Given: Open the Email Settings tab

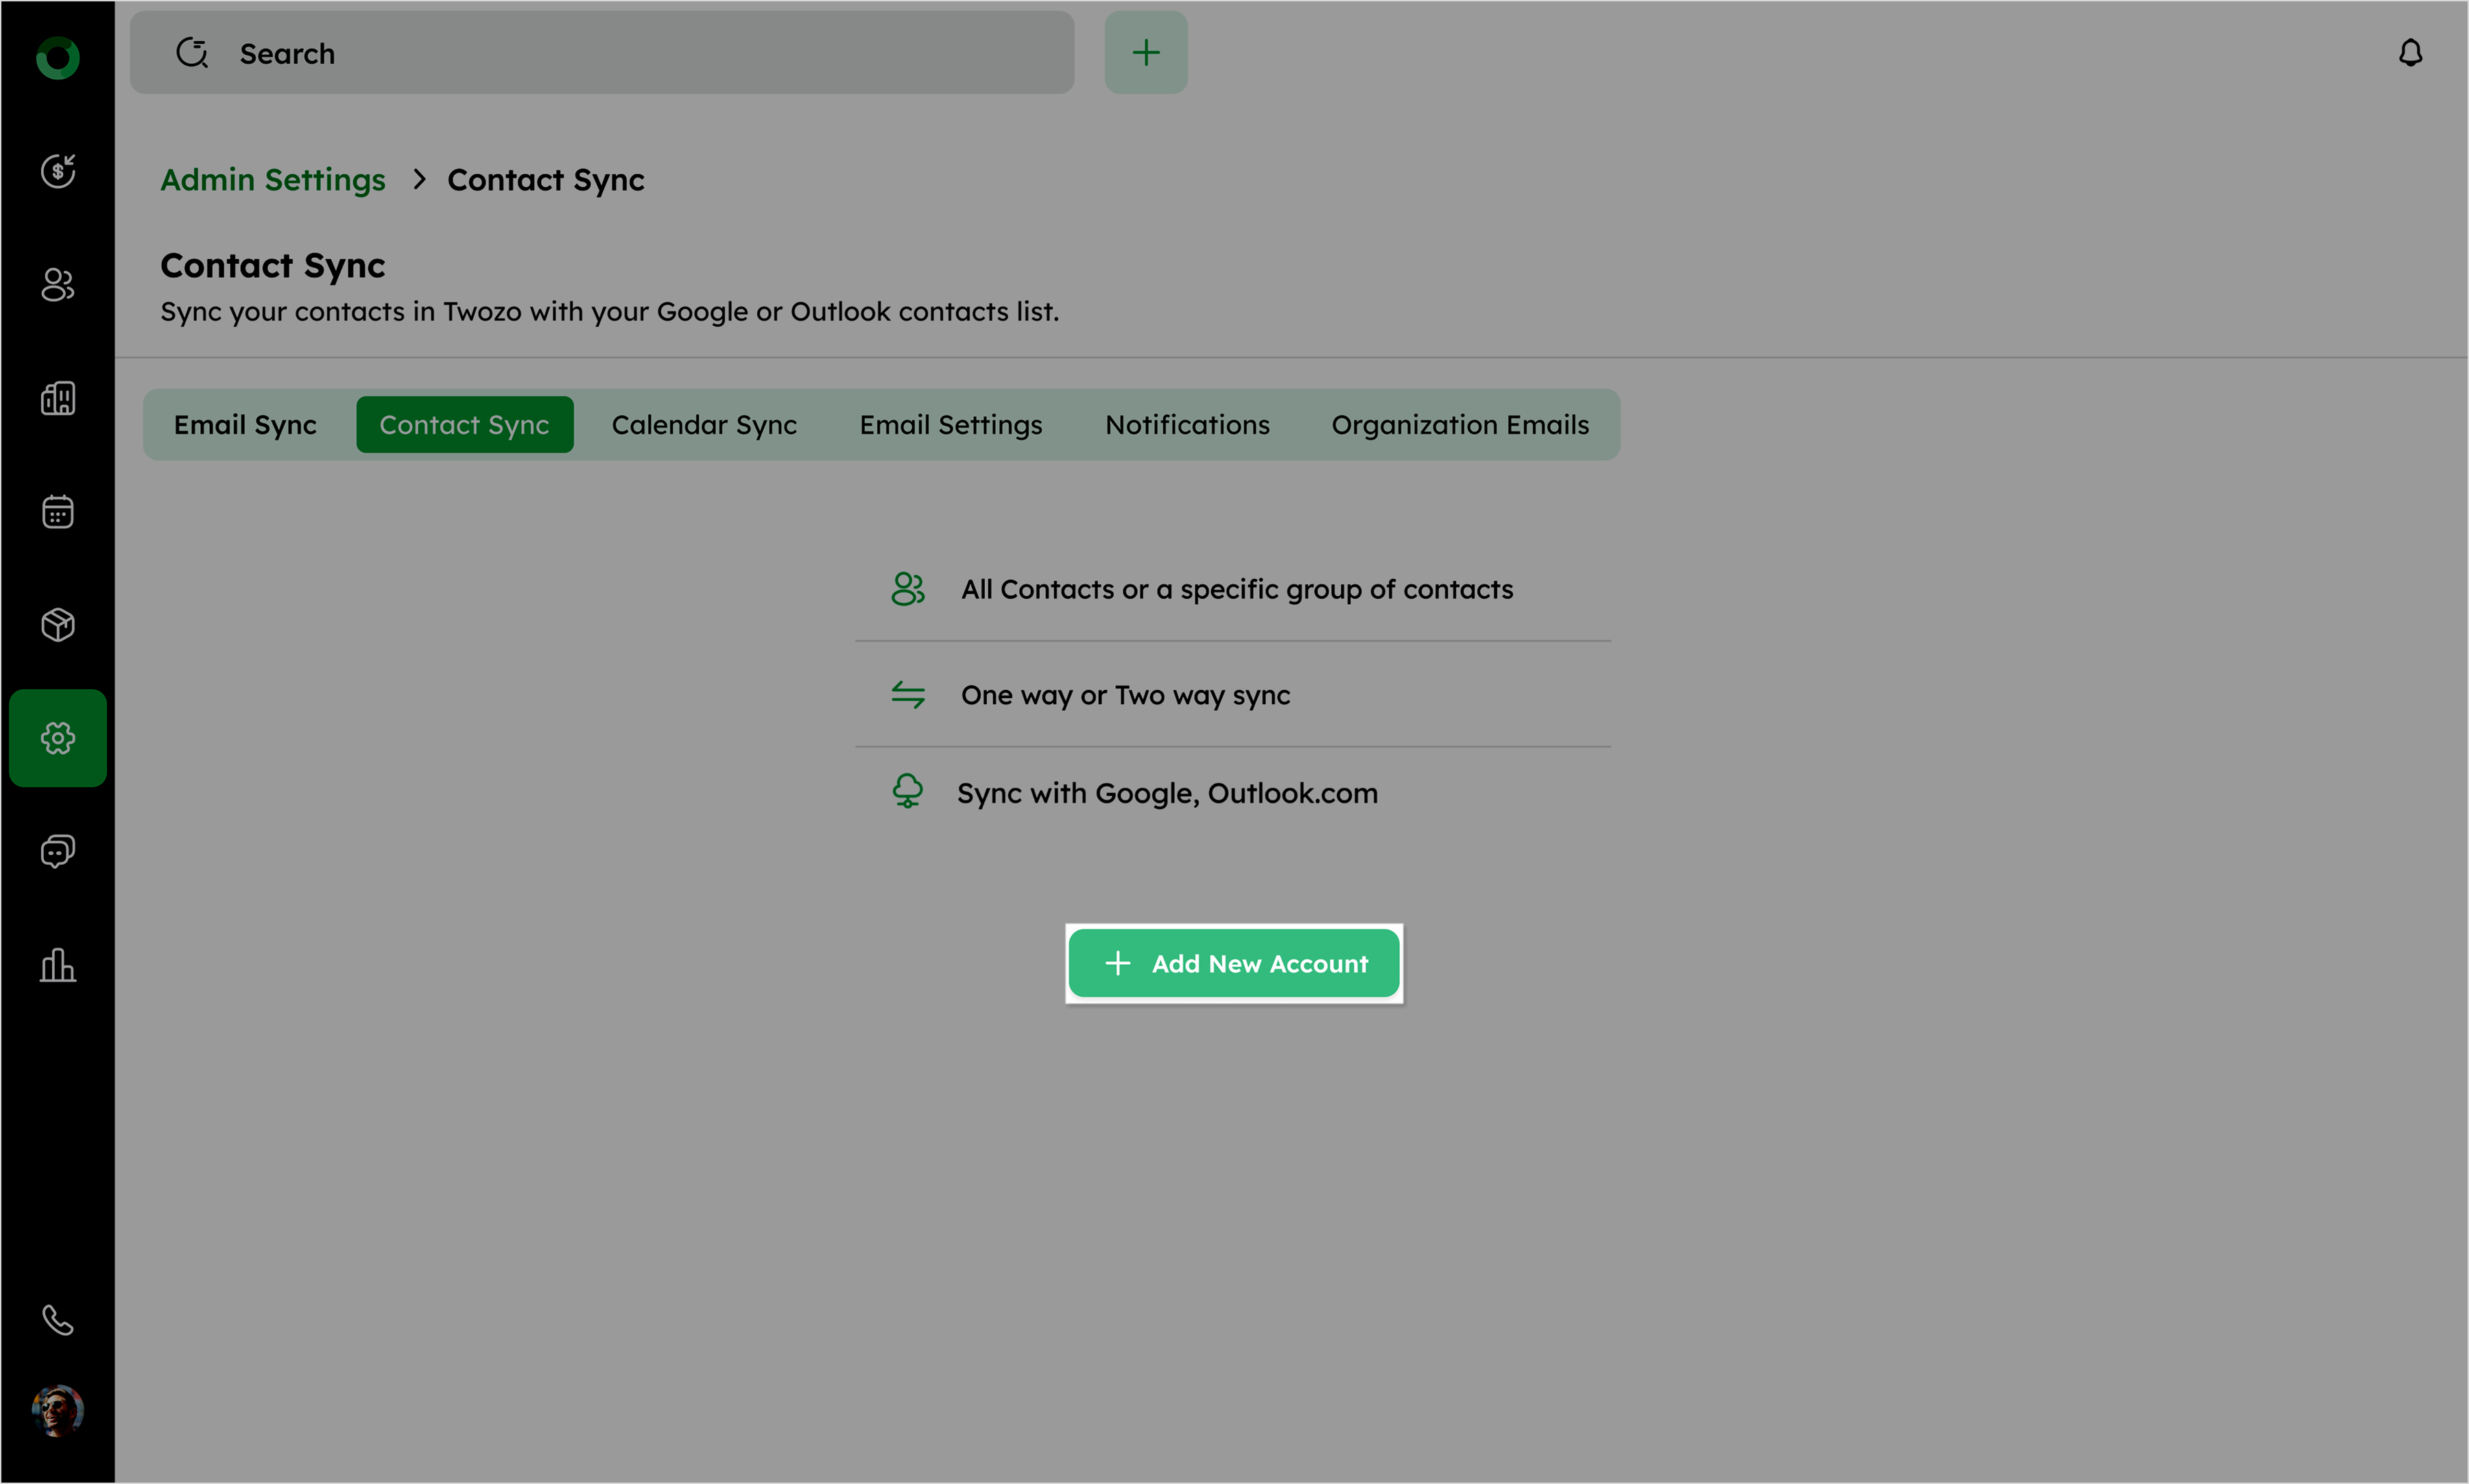Looking at the screenshot, I should pos(950,425).
